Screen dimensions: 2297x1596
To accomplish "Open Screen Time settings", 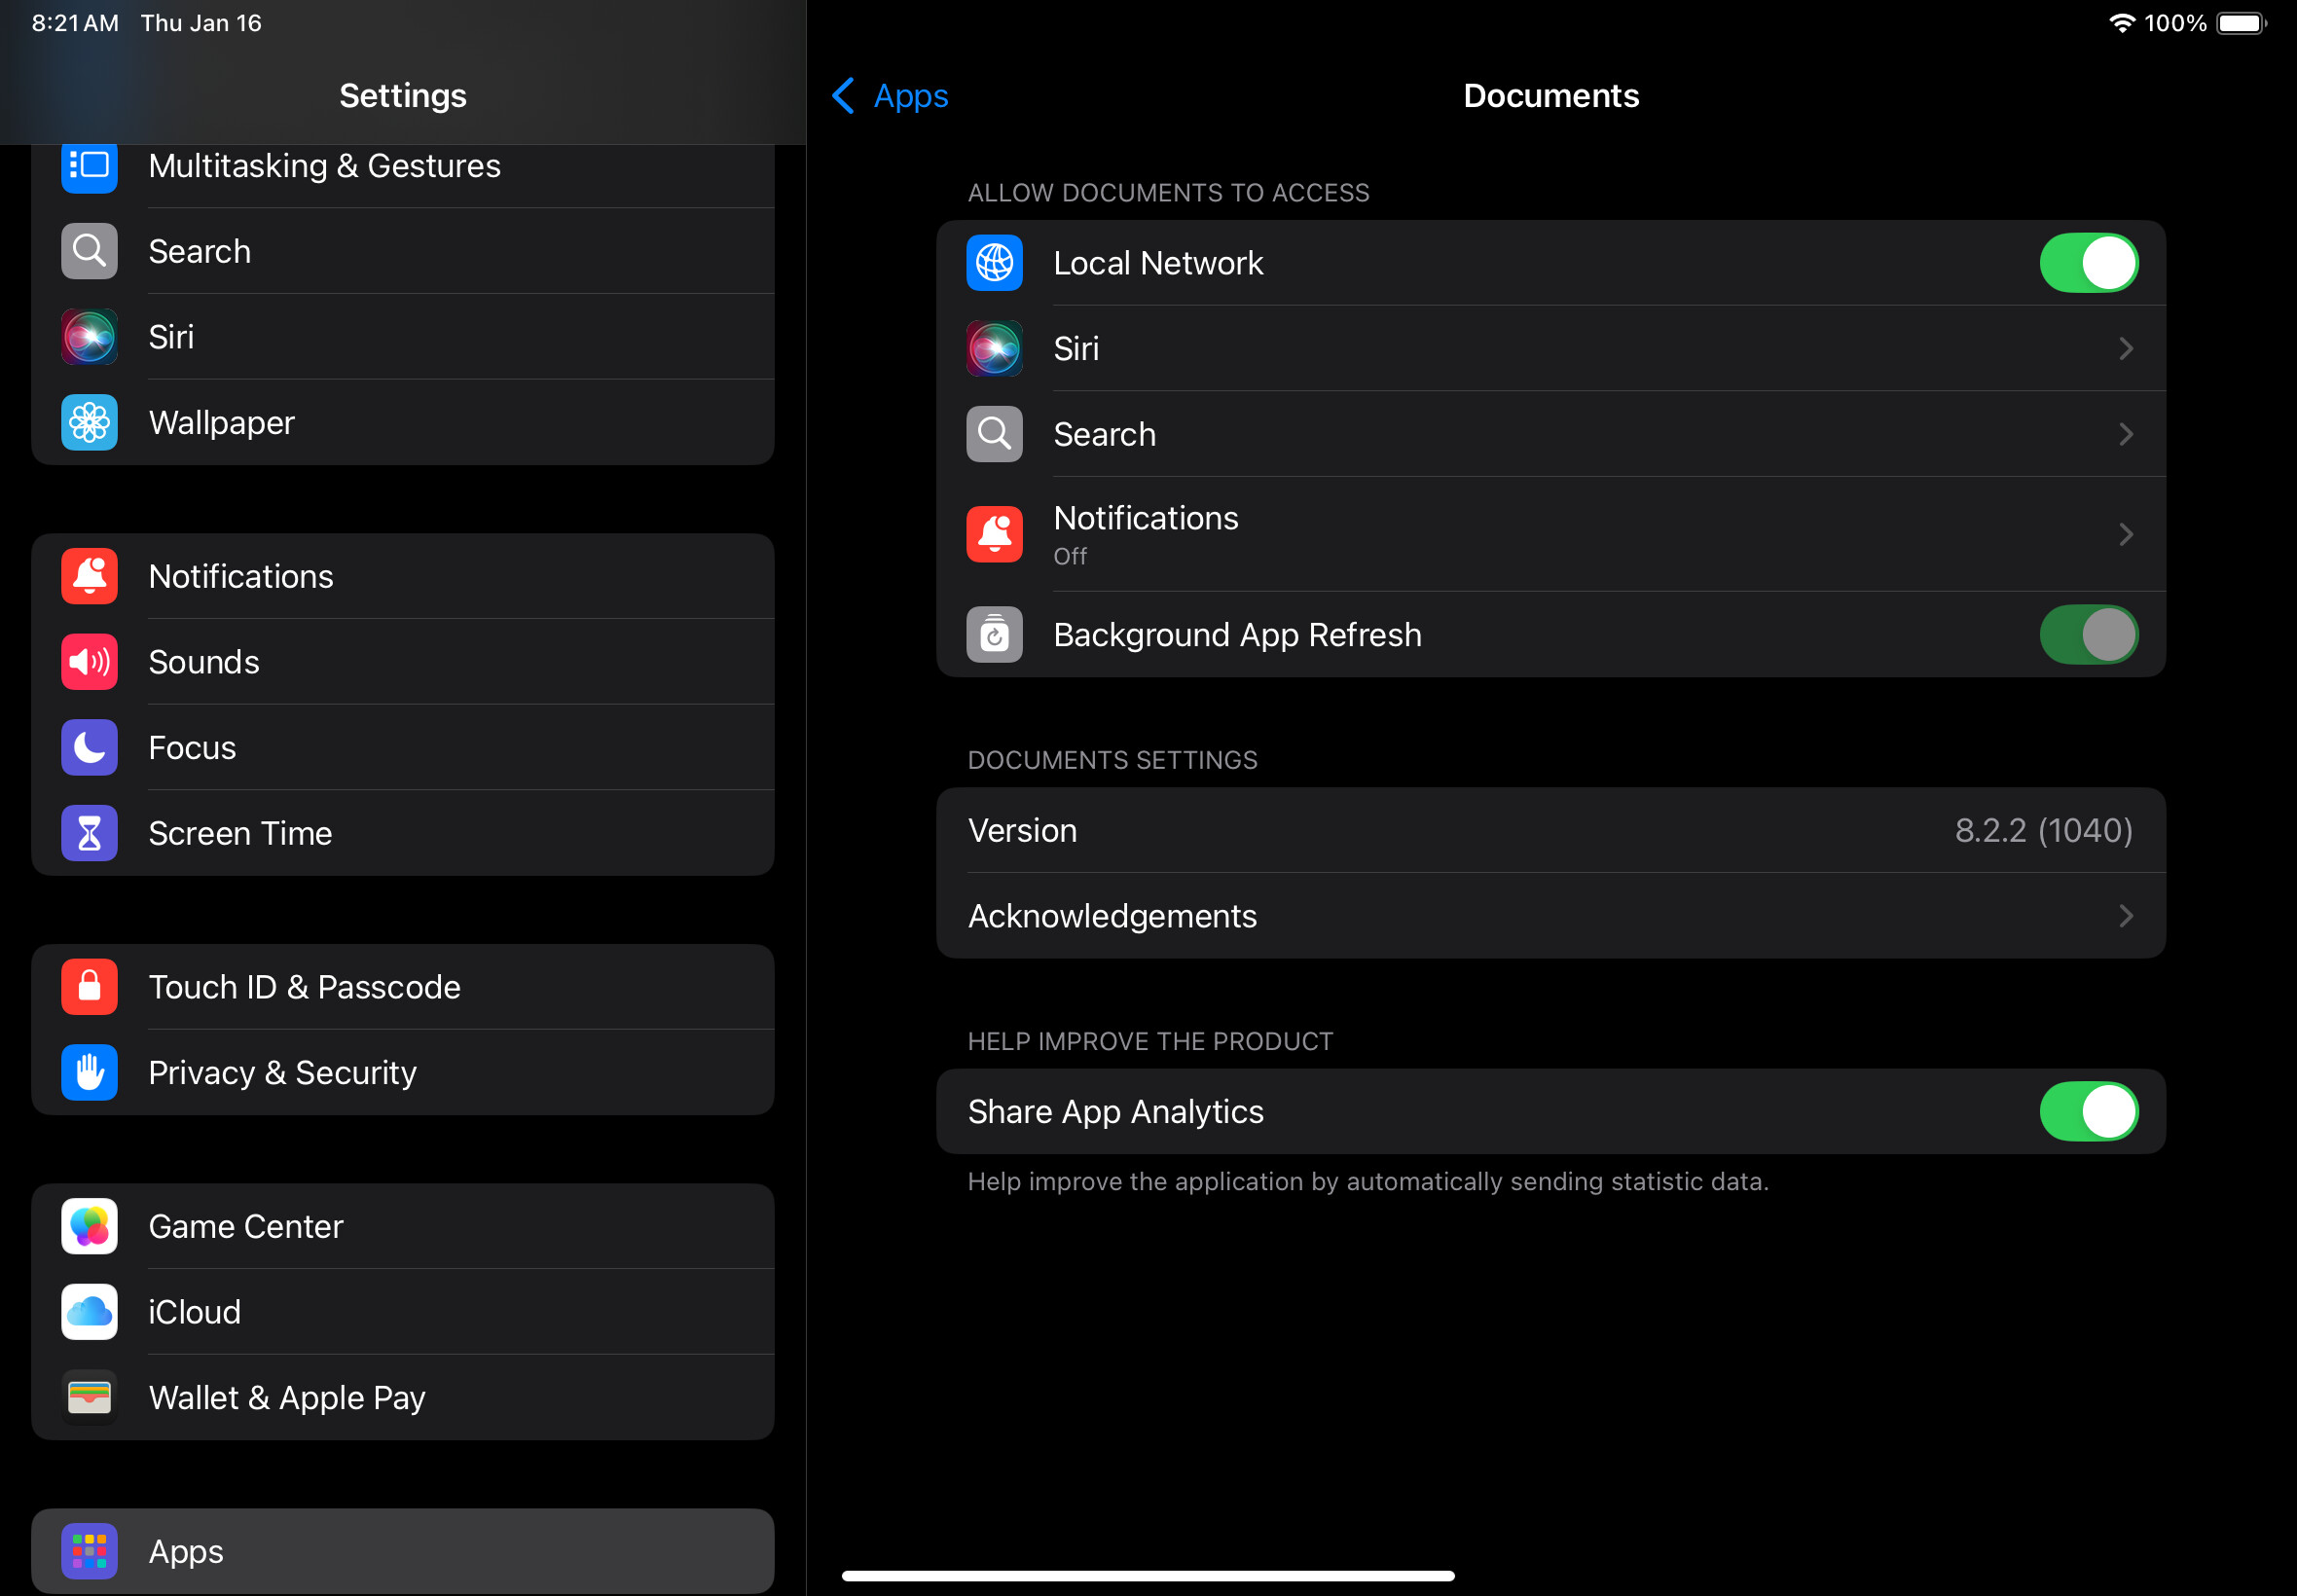I will pyautogui.click(x=402, y=833).
